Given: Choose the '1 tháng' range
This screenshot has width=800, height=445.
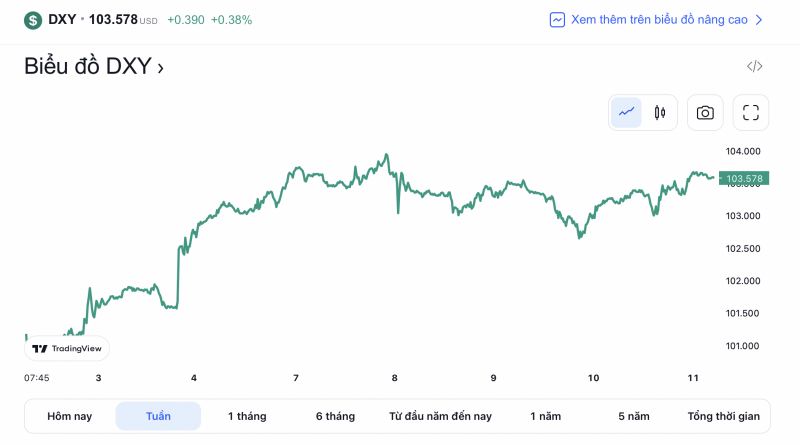Looking at the screenshot, I should coord(247,416).
